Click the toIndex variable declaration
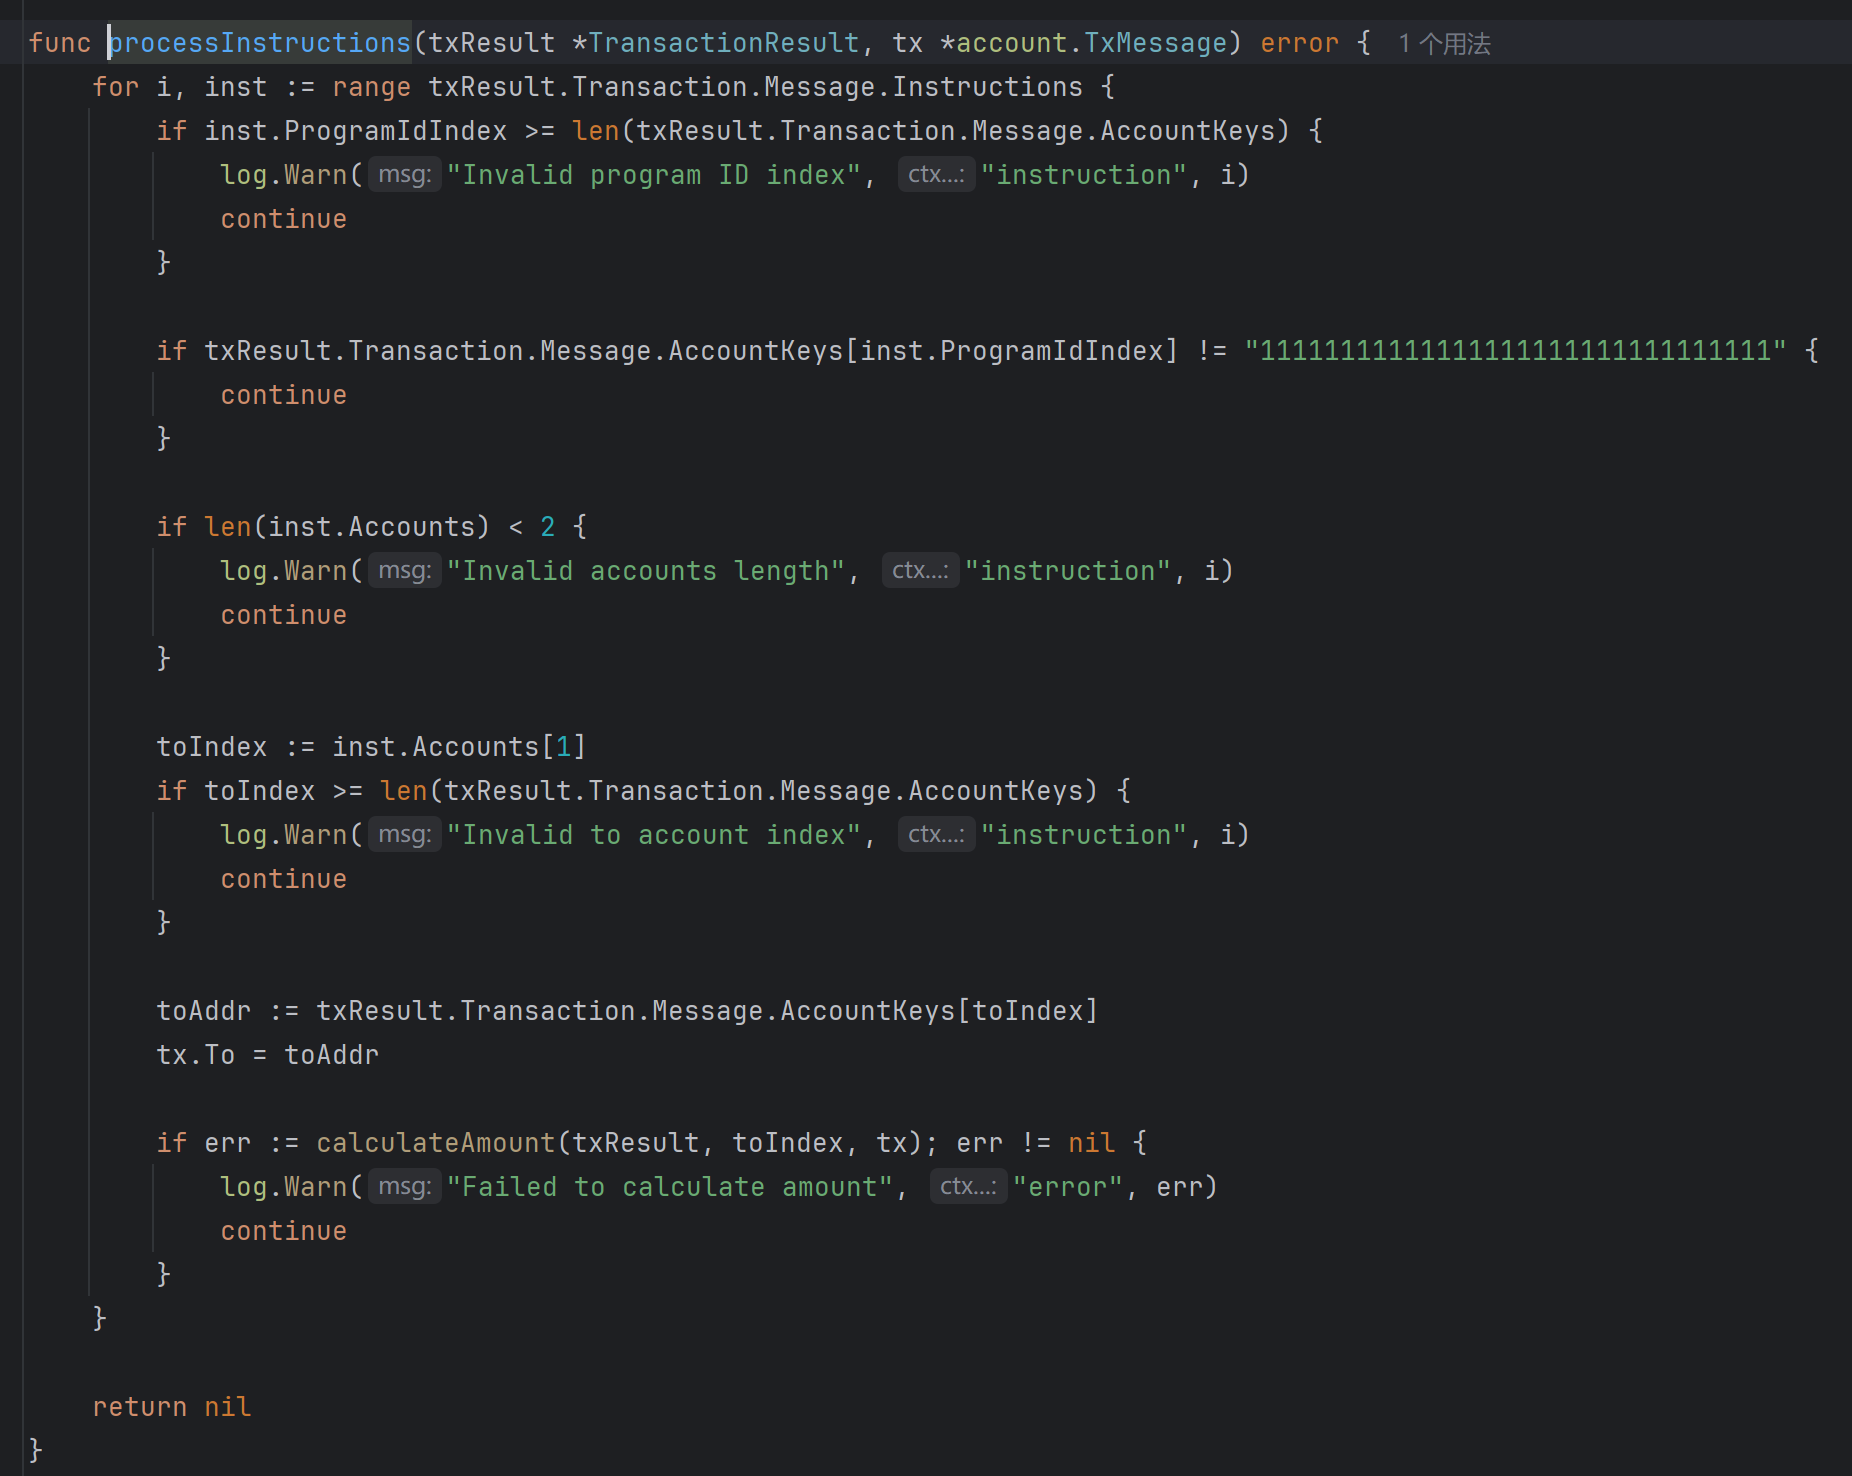 click(212, 747)
